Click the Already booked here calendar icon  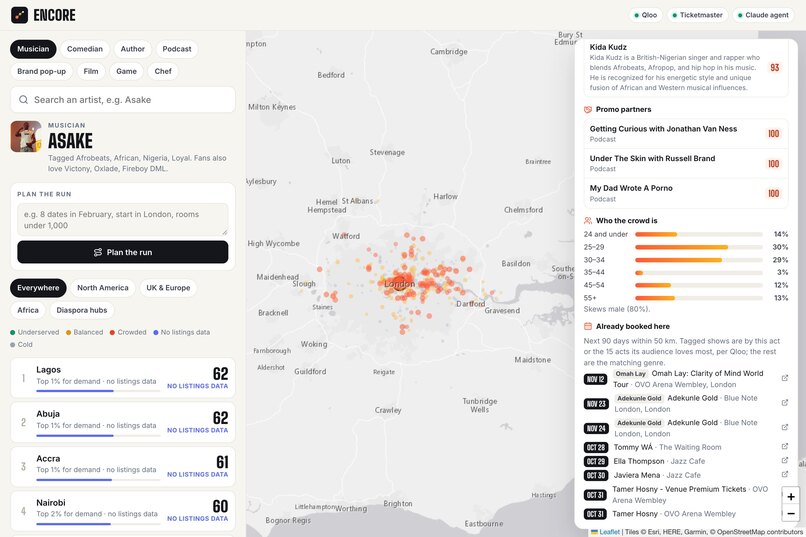pyautogui.click(x=588, y=326)
